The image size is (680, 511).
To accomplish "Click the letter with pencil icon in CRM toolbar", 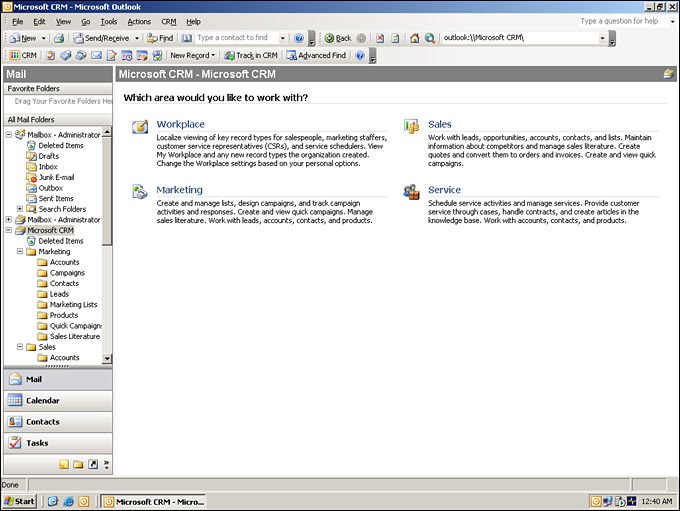I will [x=111, y=55].
